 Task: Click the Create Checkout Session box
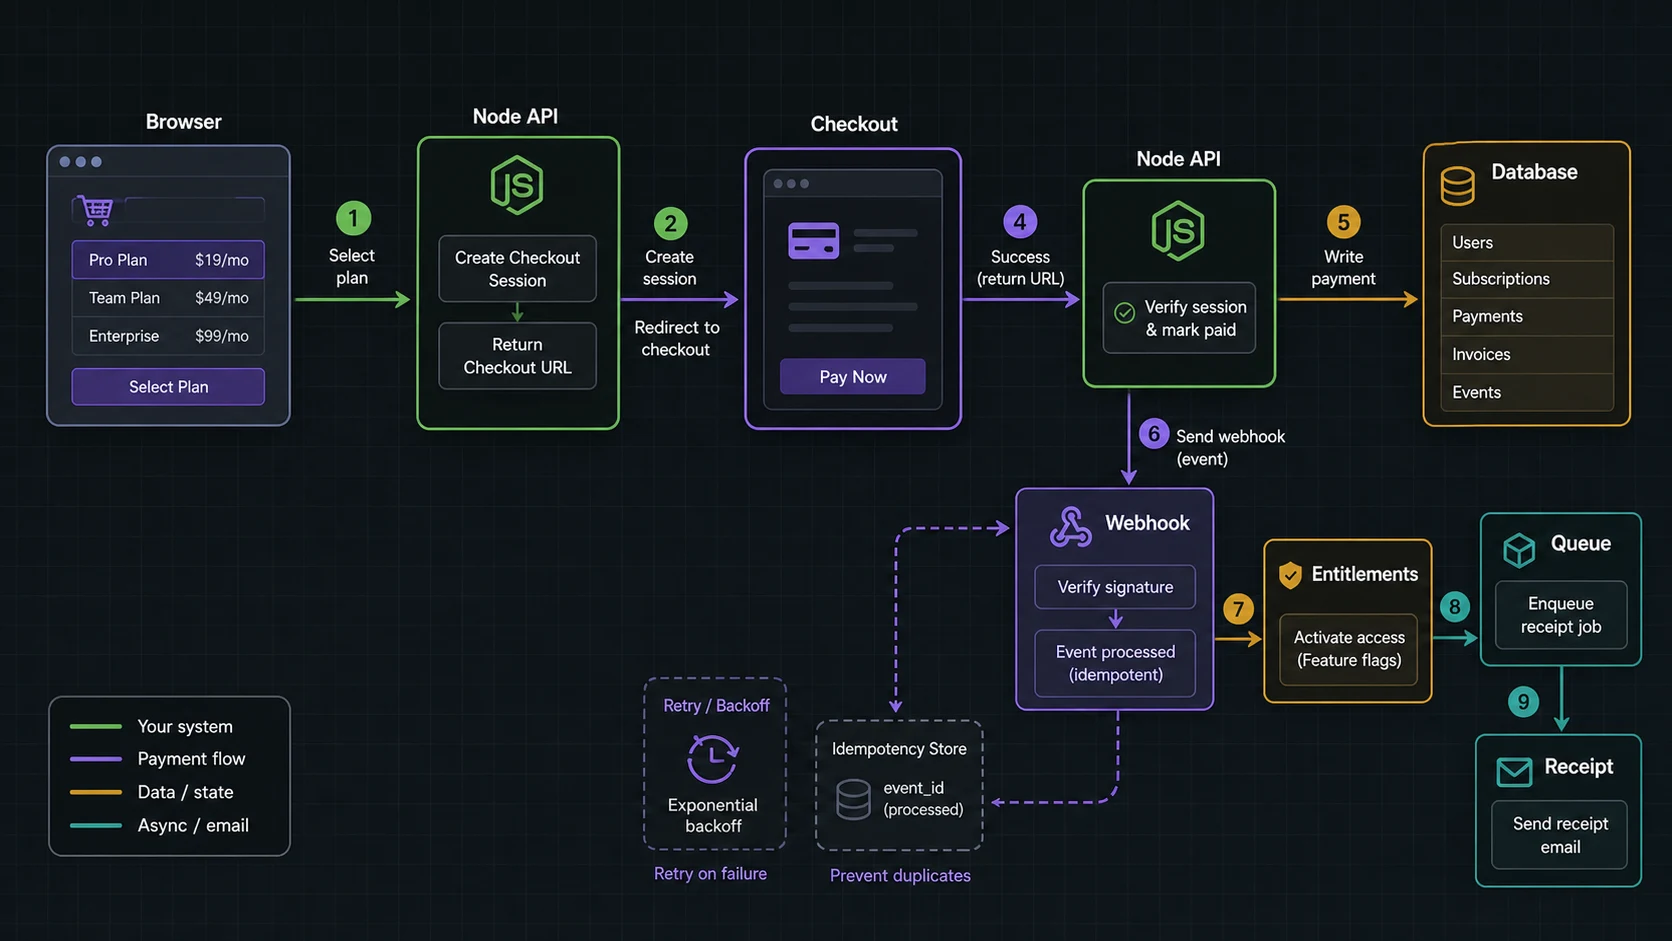[x=517, y=268]
